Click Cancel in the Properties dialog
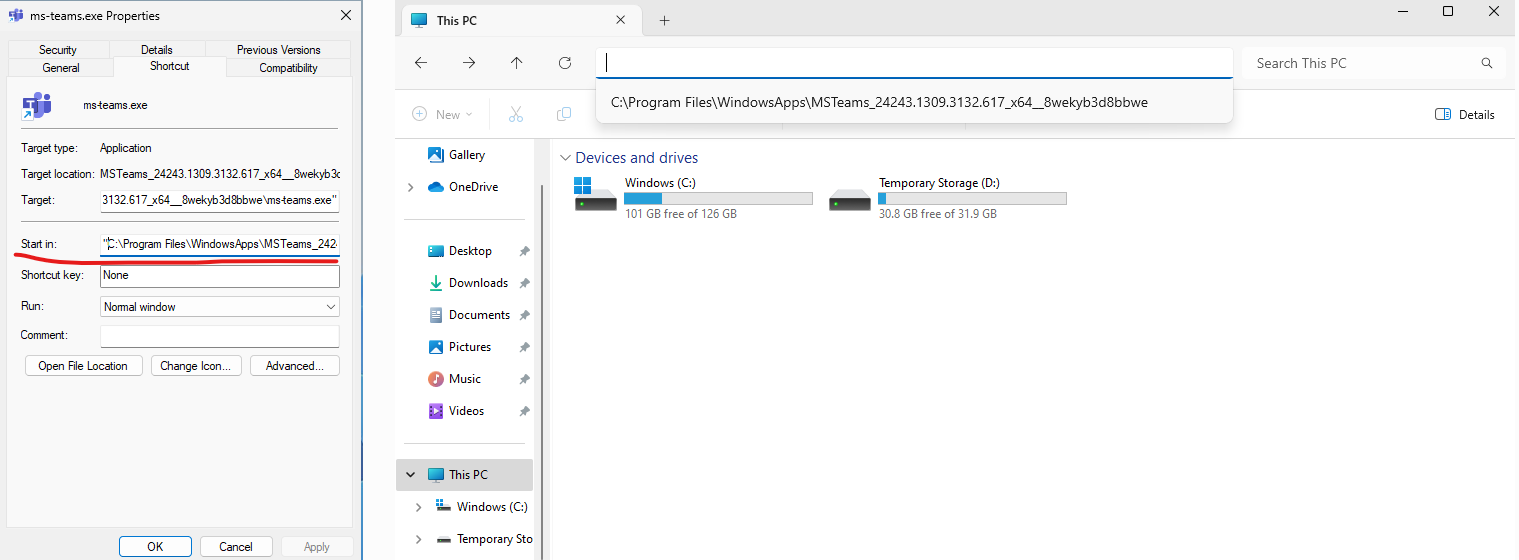 tap(236, 547)
